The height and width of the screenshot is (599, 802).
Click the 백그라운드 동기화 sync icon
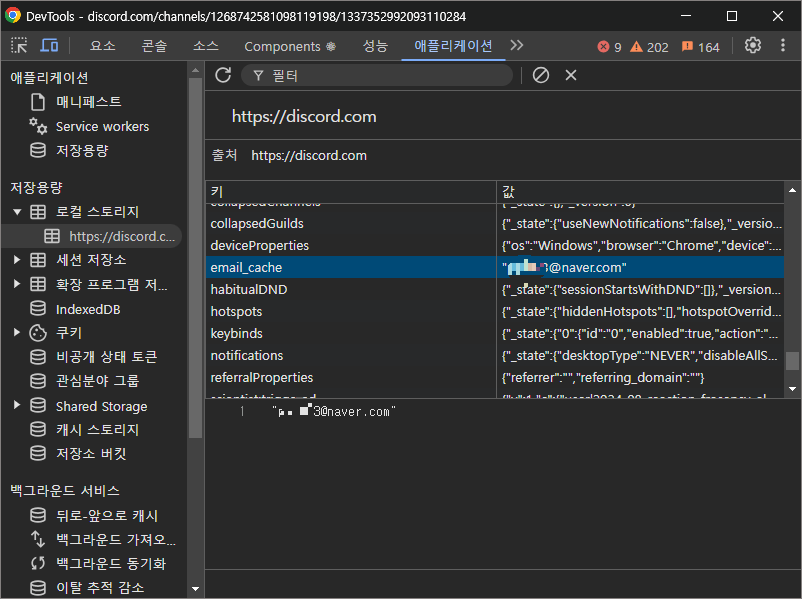(38, 563)
